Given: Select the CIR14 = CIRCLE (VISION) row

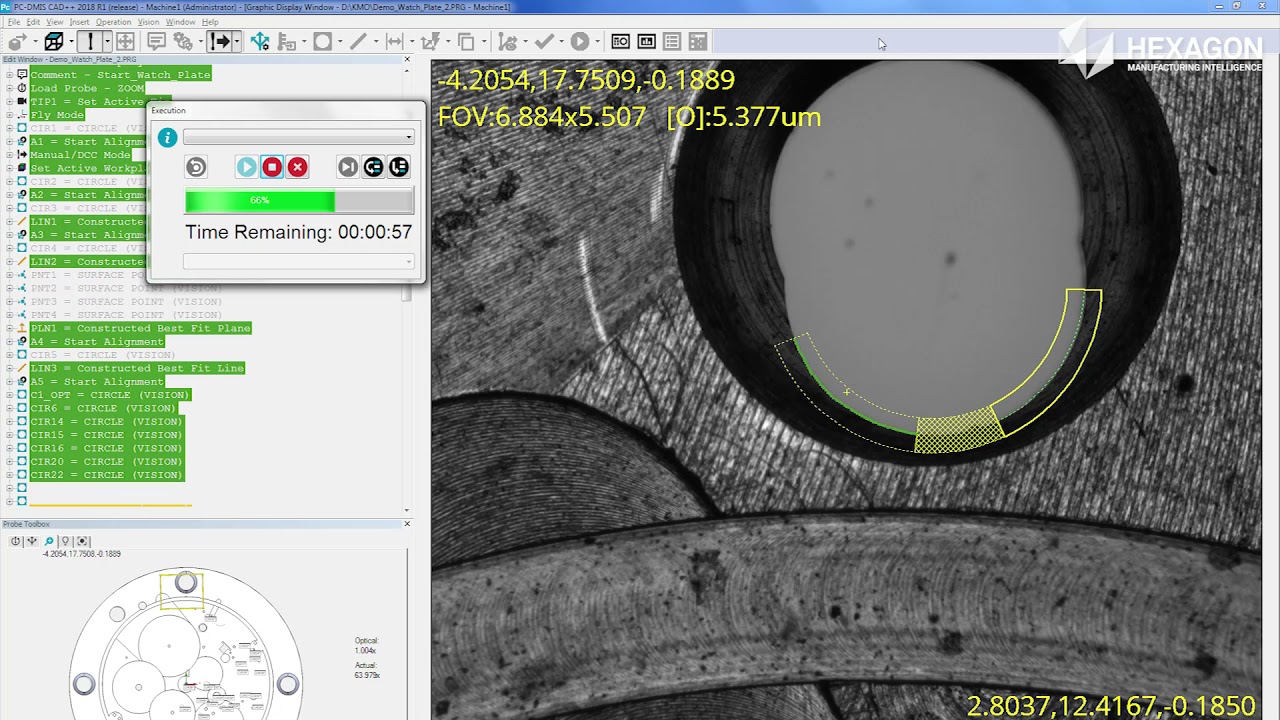Looking at the screenshot, I should click(x=107, y=421).
